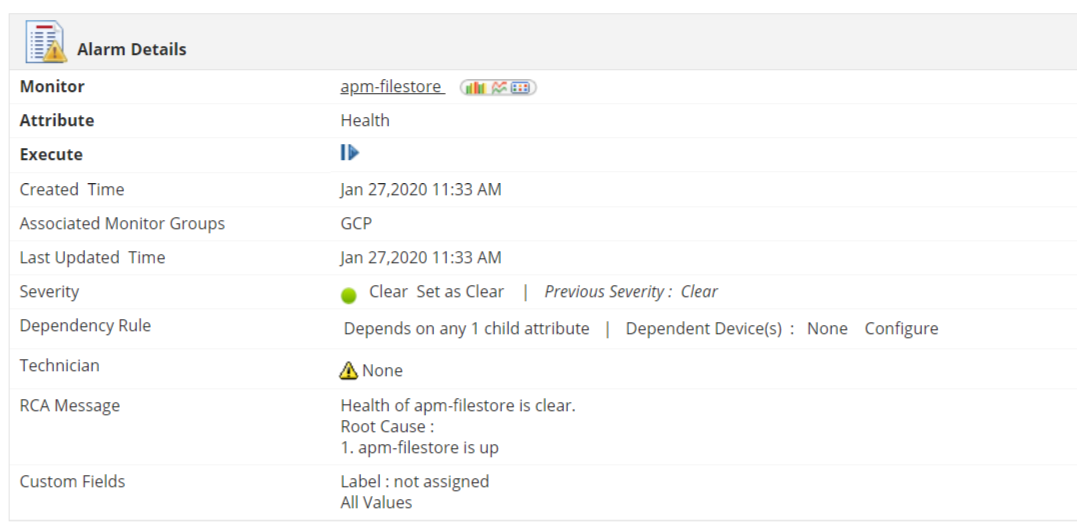Click the apm-filestore is up root cause
Viewport: 1077px width, 530px height.
tap(420, 447)
